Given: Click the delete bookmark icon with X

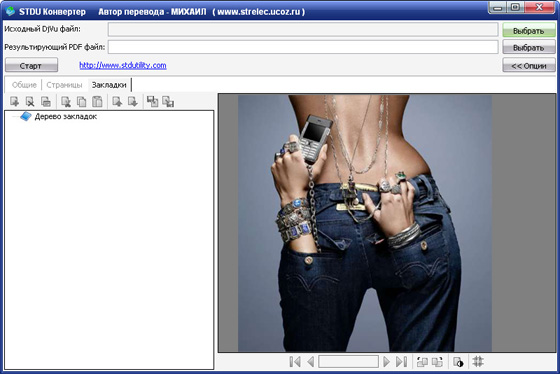Looking at the screenshot, I should (x=30, y=102).
